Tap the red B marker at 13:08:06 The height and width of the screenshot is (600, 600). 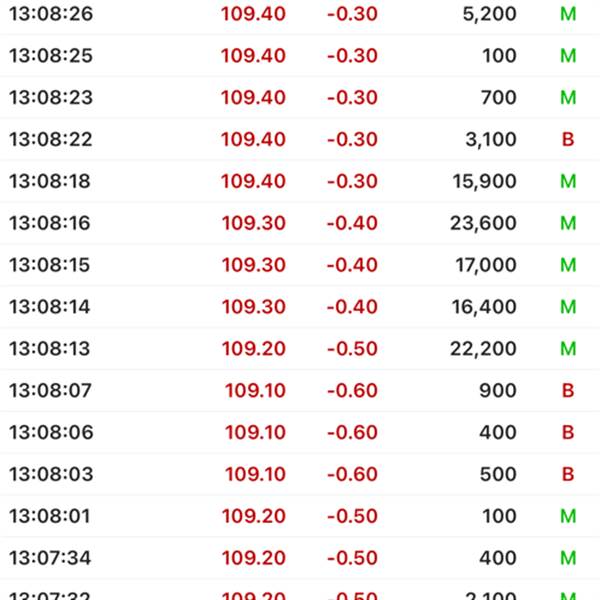[x=568, y=432]
